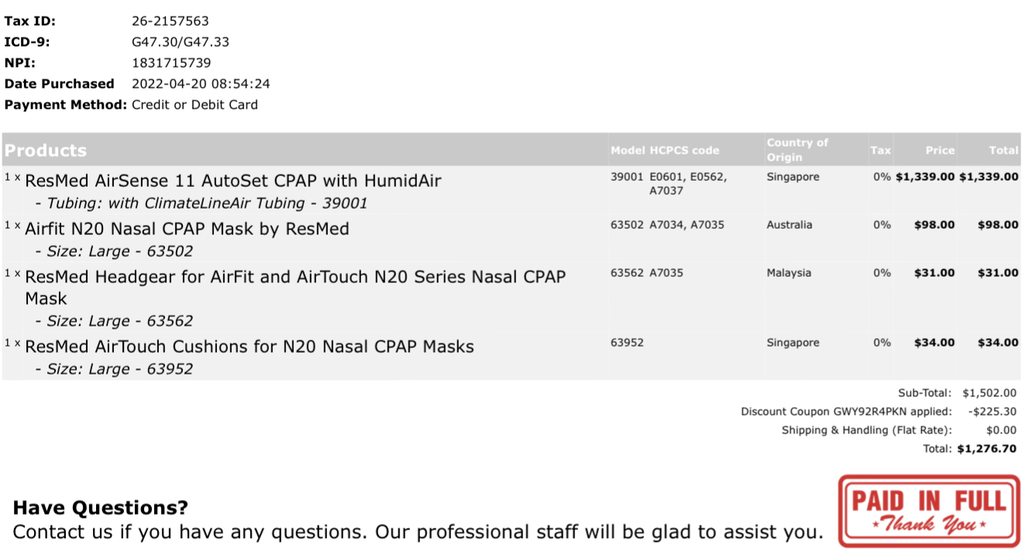Viewport: 1023px width, 552px height.
Task: Click the NPI number 1831715739
Action: point(172,63)
